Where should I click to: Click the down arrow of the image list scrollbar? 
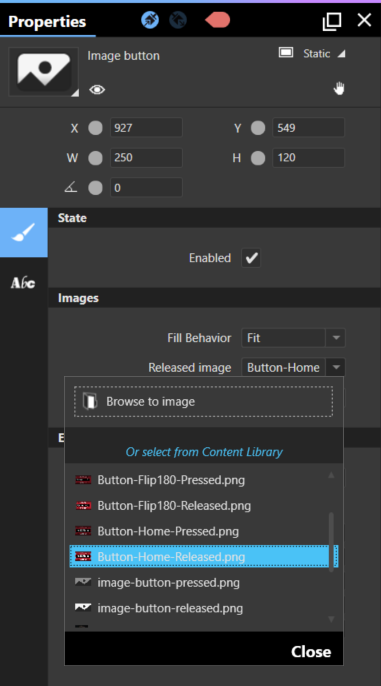click(331, 619)
